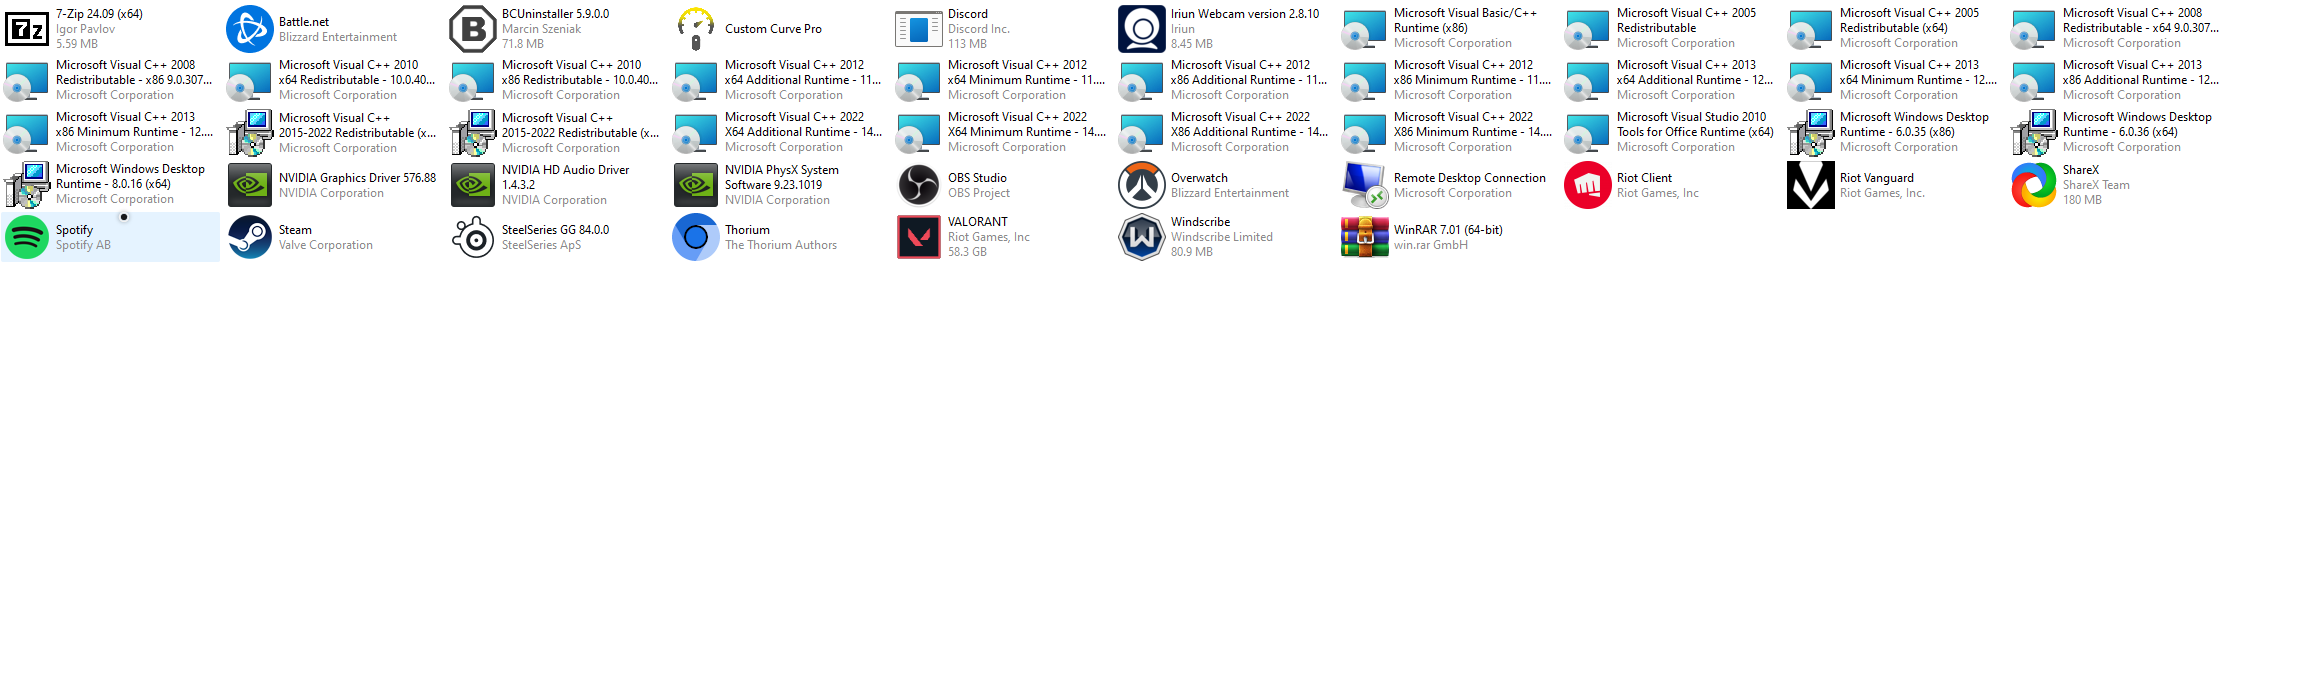Click the Custom Curve Pro gauge icon
The image size is (2308, 673).
[x=696, y=29]
